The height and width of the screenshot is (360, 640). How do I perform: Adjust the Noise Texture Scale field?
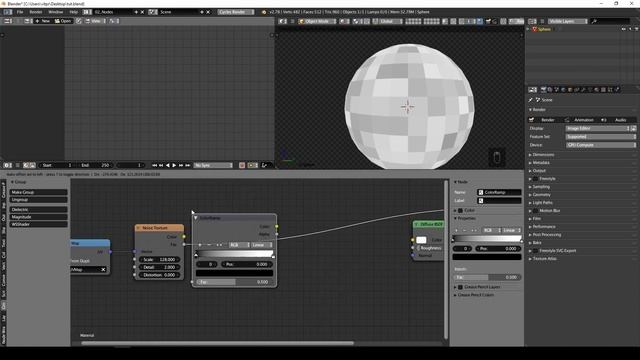tap(159, 260)
